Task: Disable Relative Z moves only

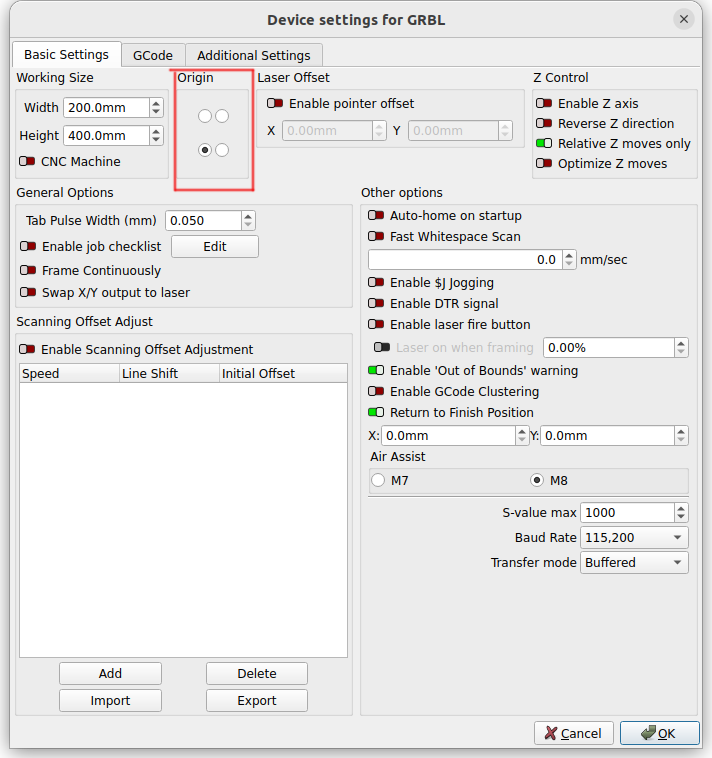Action: click(544, 143)
